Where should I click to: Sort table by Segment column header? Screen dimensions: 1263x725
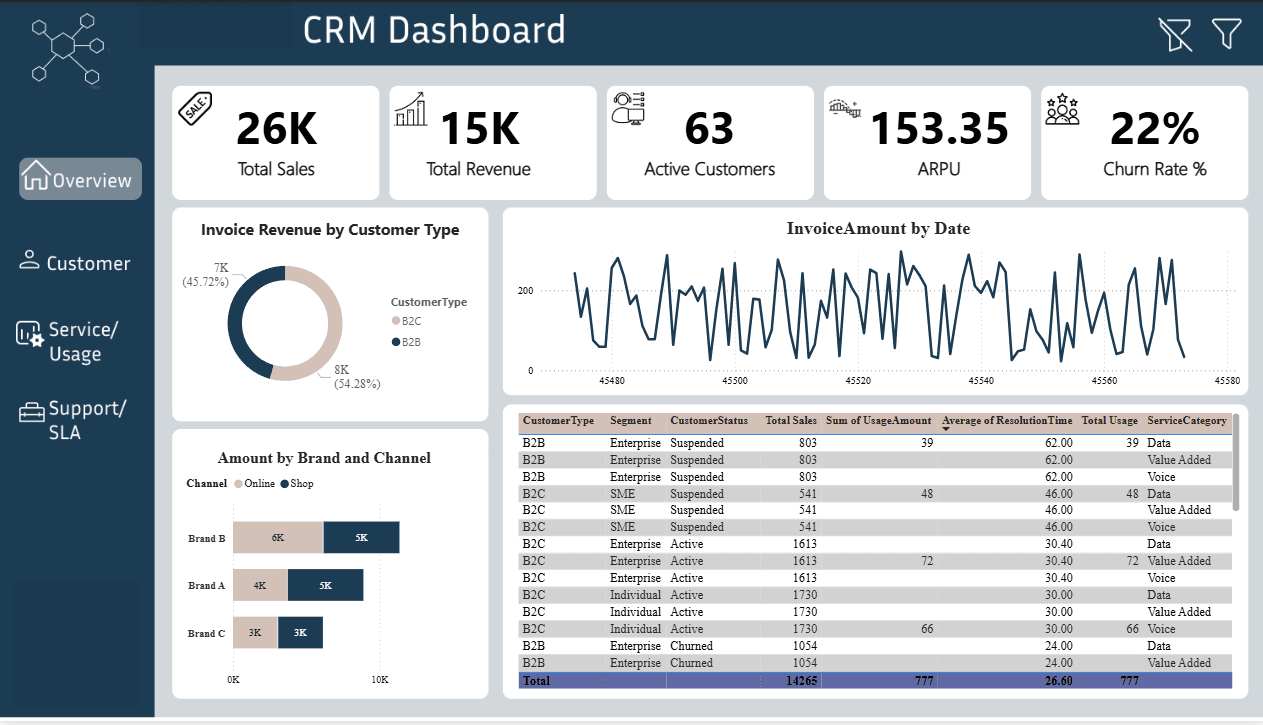tap(631, 421)
